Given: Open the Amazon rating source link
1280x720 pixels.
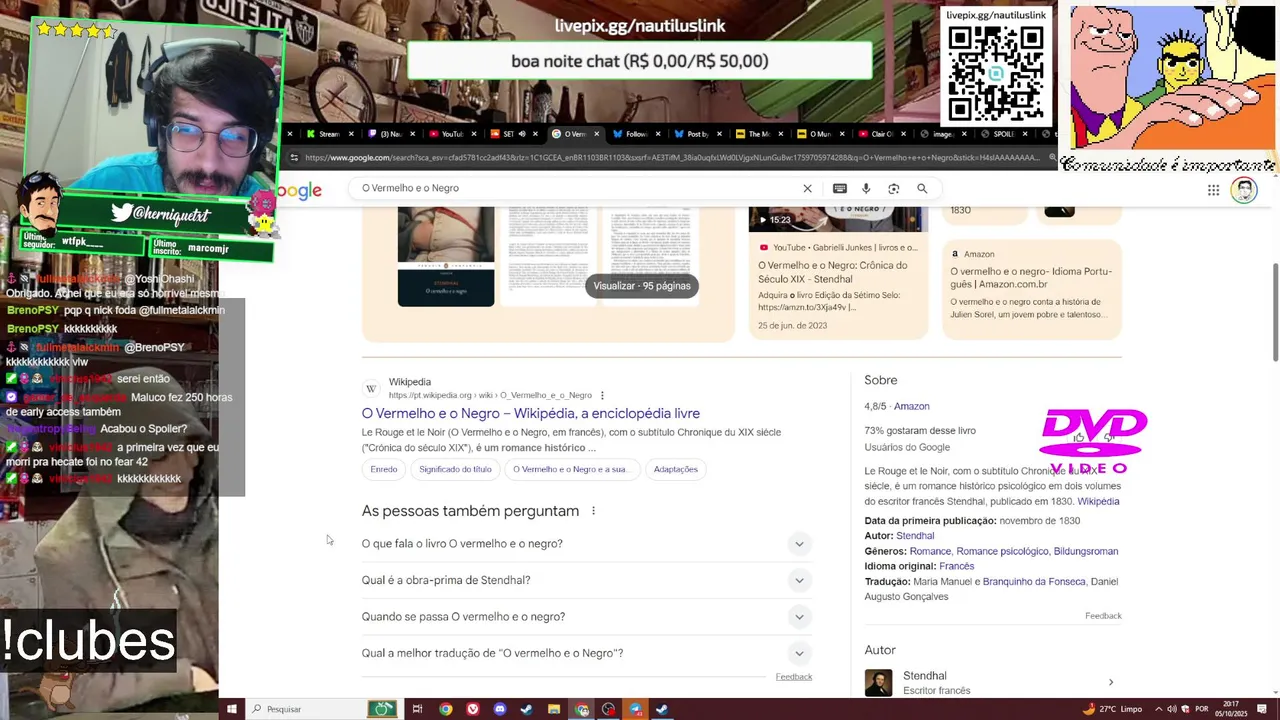Looking at the screenshot, I should [911, 406].
